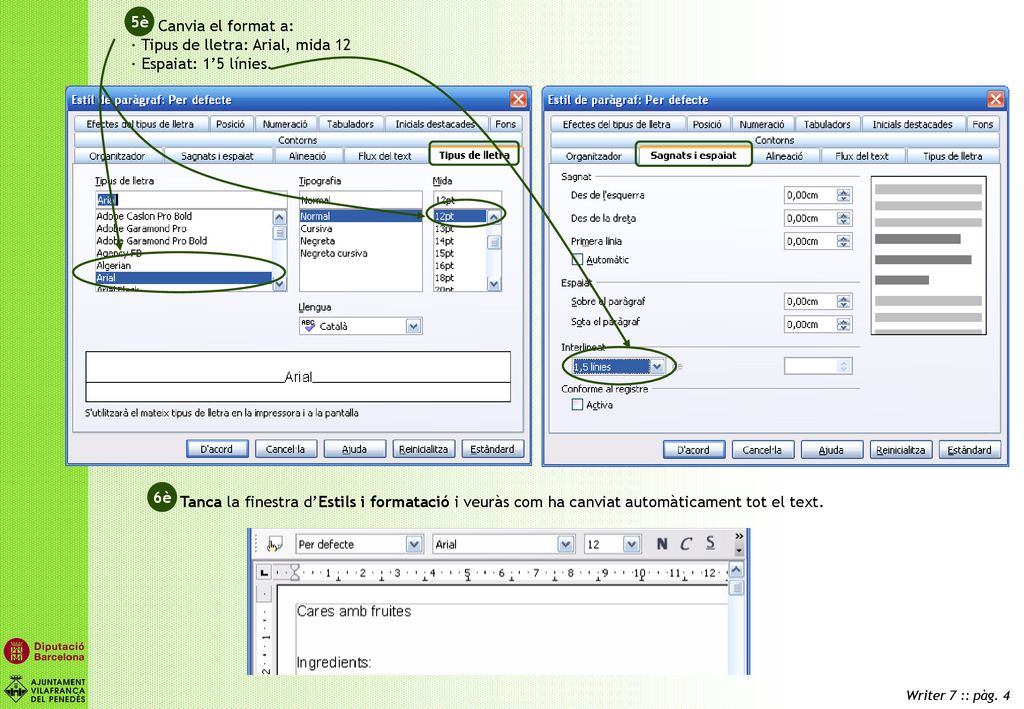Adjust Des de l'esquerra indent stepper
The height and width of the screenshot is (709, 1024).
[x=844, y=195]
